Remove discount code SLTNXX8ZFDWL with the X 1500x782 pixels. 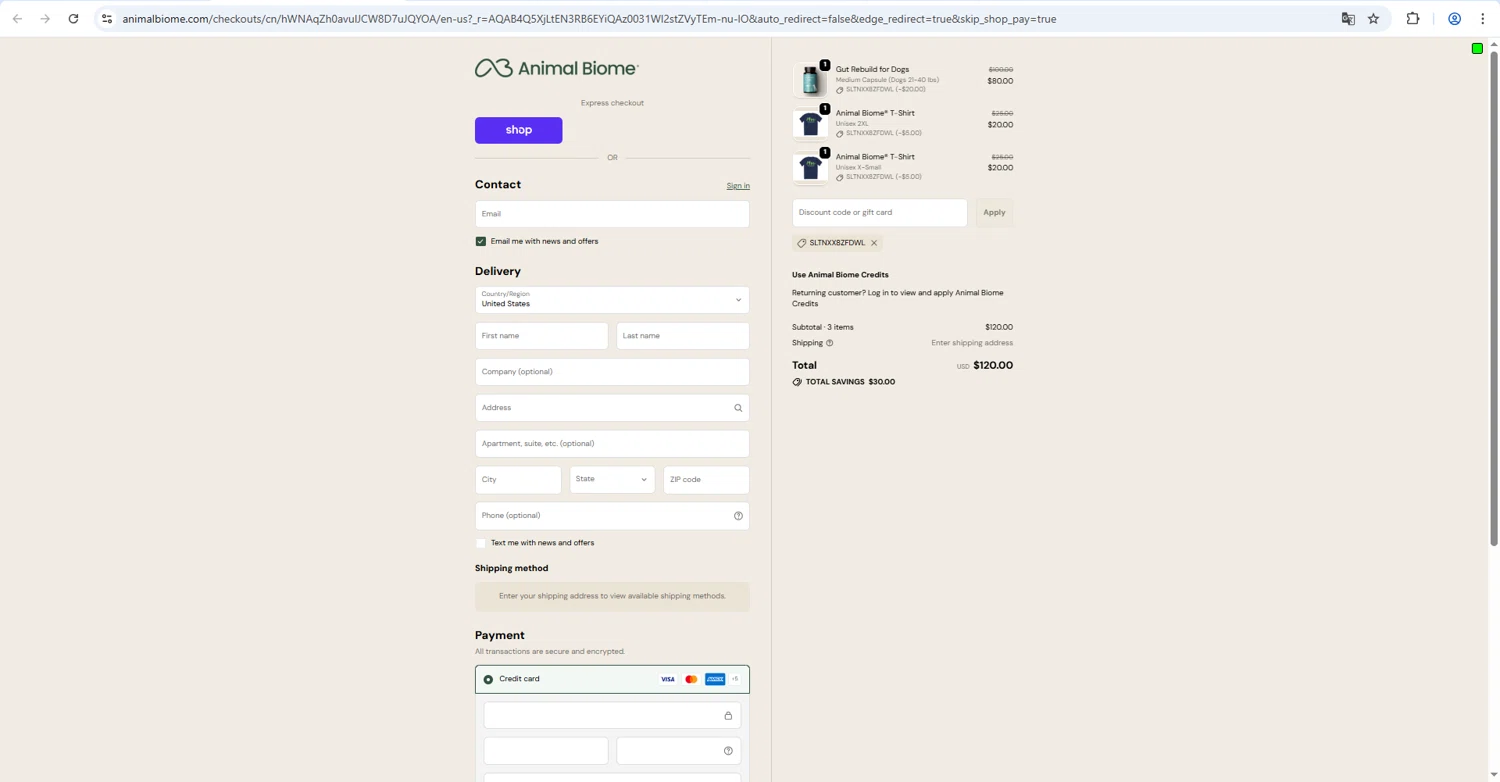[874, 243]
